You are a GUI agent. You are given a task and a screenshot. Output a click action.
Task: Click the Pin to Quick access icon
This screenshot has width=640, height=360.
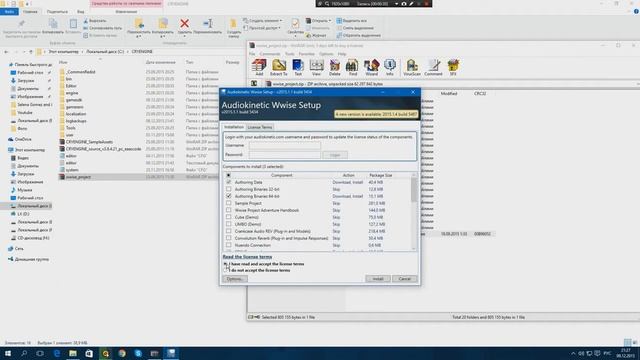tap(22, 24)
